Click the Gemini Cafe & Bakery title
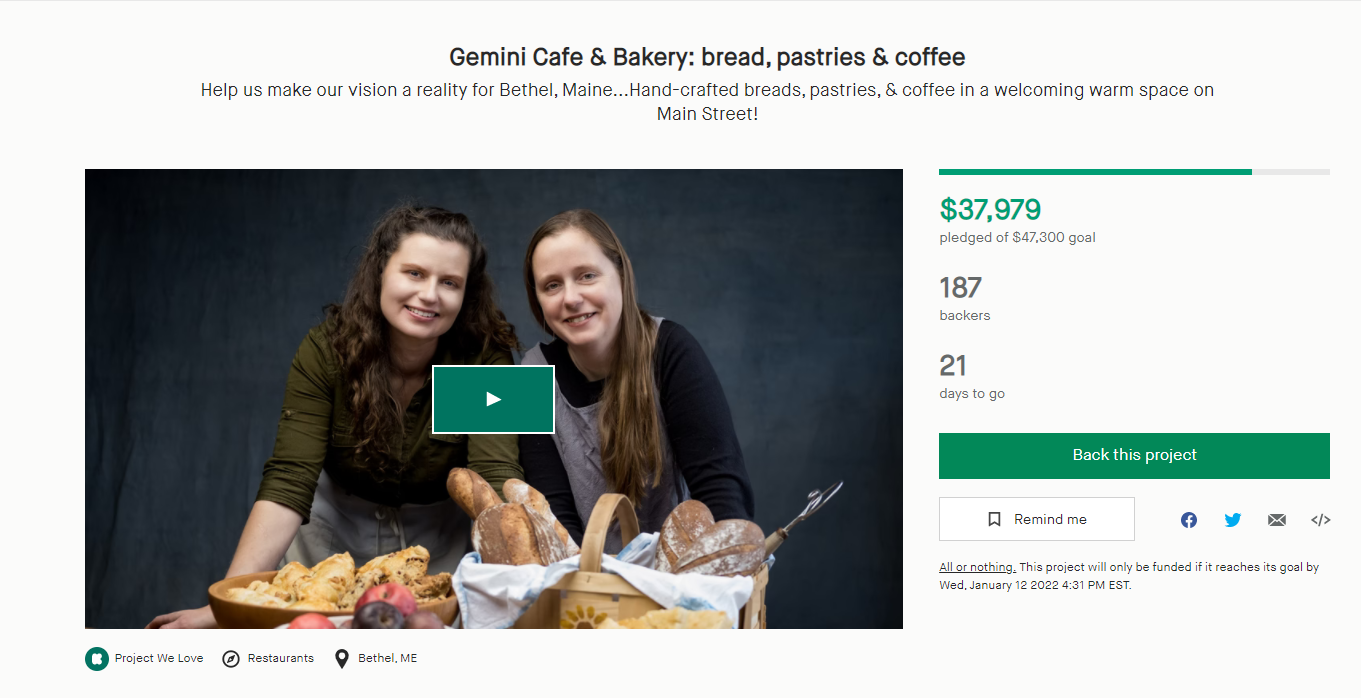The width and height of the screenshot is (1361, 698). [x=707, y=57]
